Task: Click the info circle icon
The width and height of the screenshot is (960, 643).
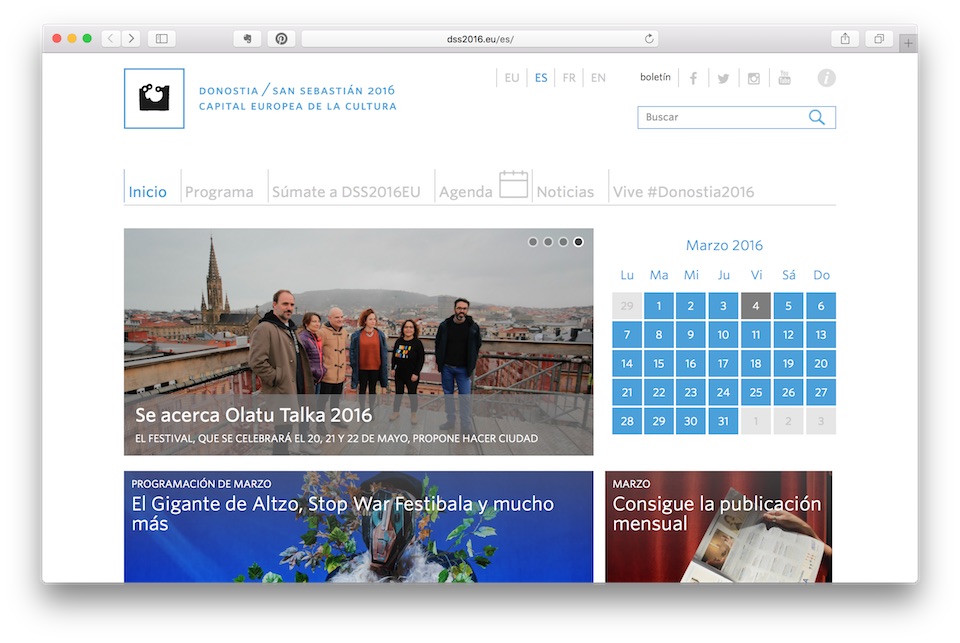Action: 826,78
